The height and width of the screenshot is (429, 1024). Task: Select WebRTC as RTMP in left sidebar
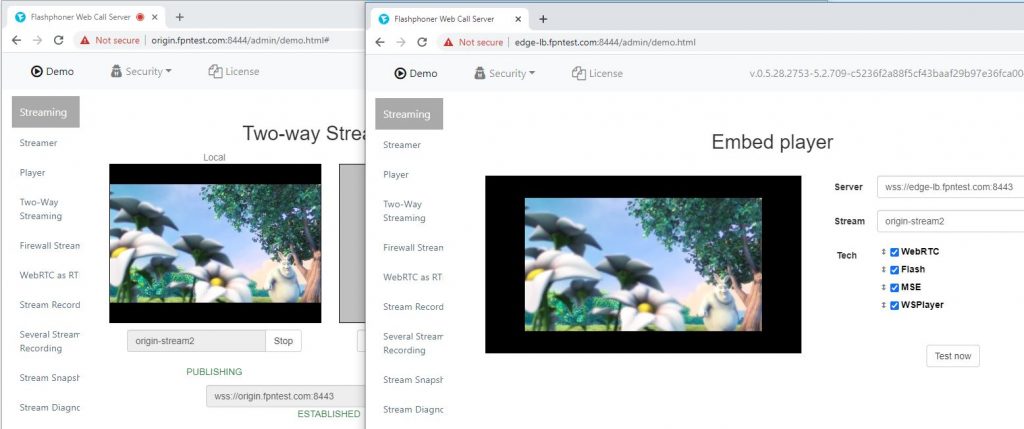pyautogui.click(x=49, y=275)
